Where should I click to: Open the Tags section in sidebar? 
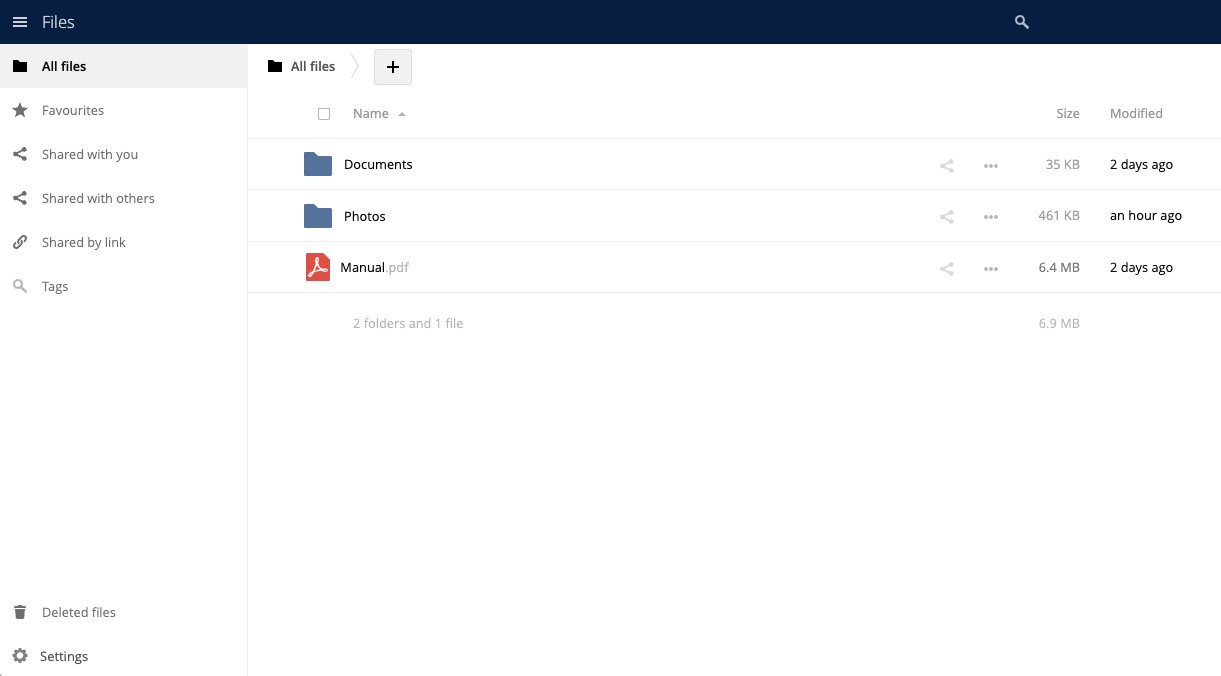click(54, 286)
